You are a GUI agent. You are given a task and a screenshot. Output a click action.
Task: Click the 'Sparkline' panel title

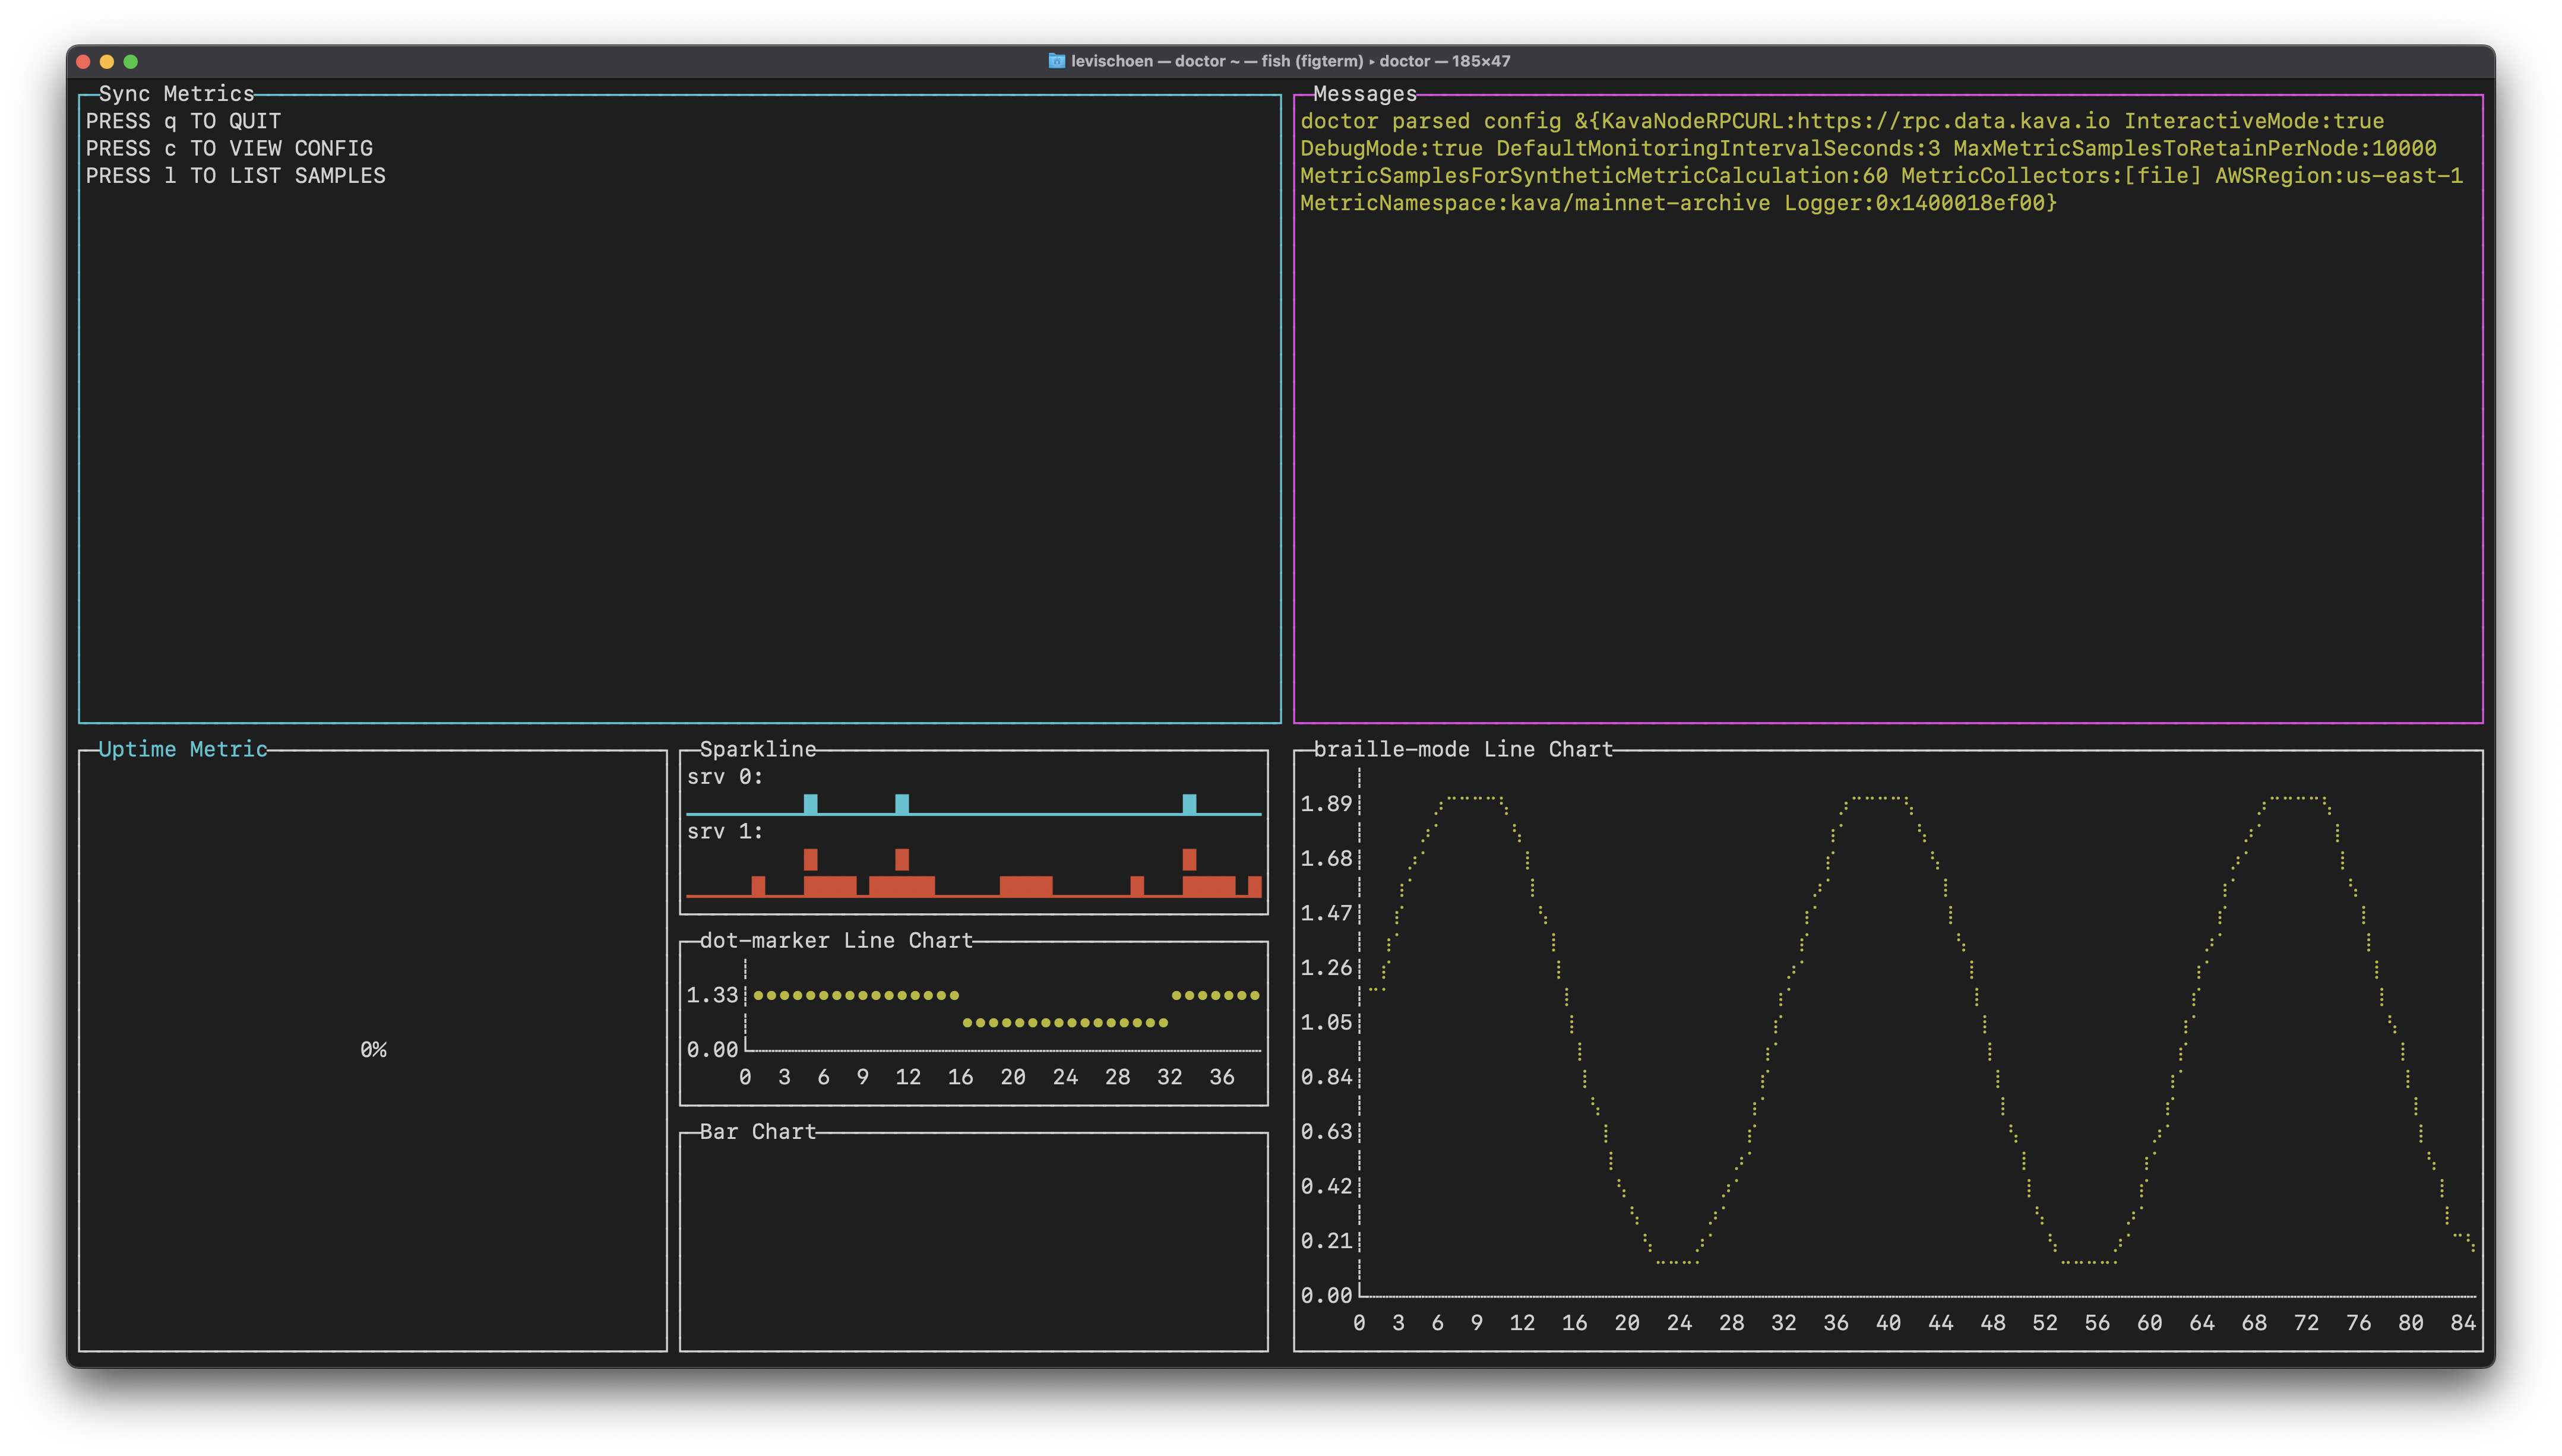[x=758, y=749]
